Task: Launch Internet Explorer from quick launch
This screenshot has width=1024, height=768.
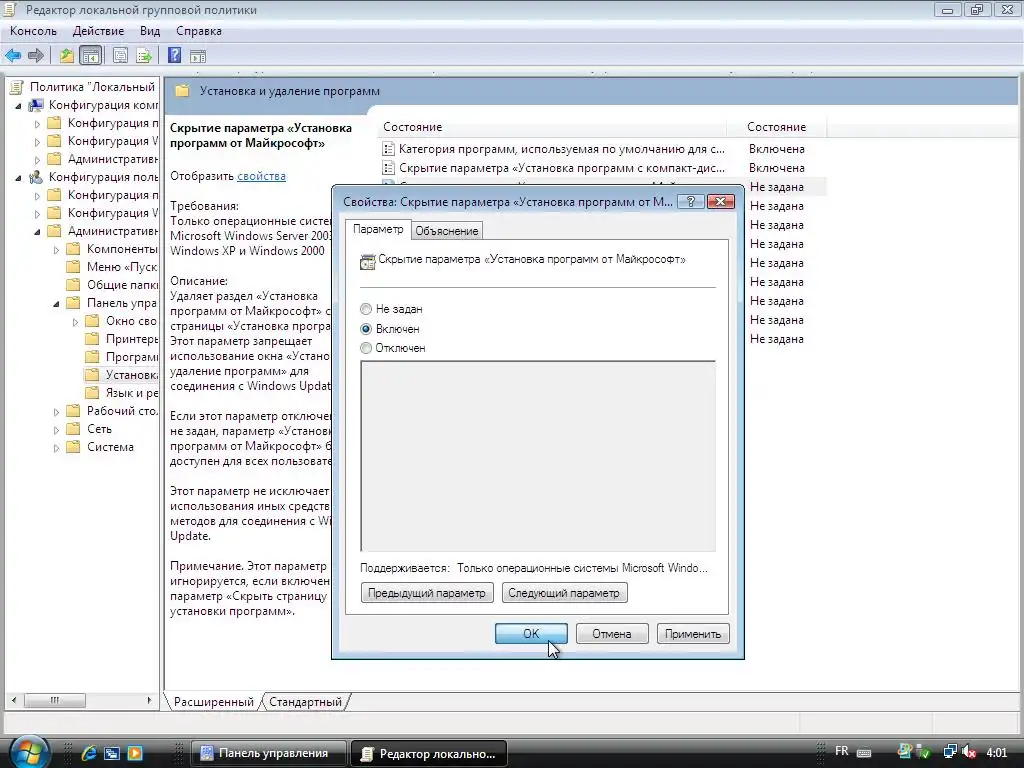Action: pyautogui.click(x=89, y=753)
